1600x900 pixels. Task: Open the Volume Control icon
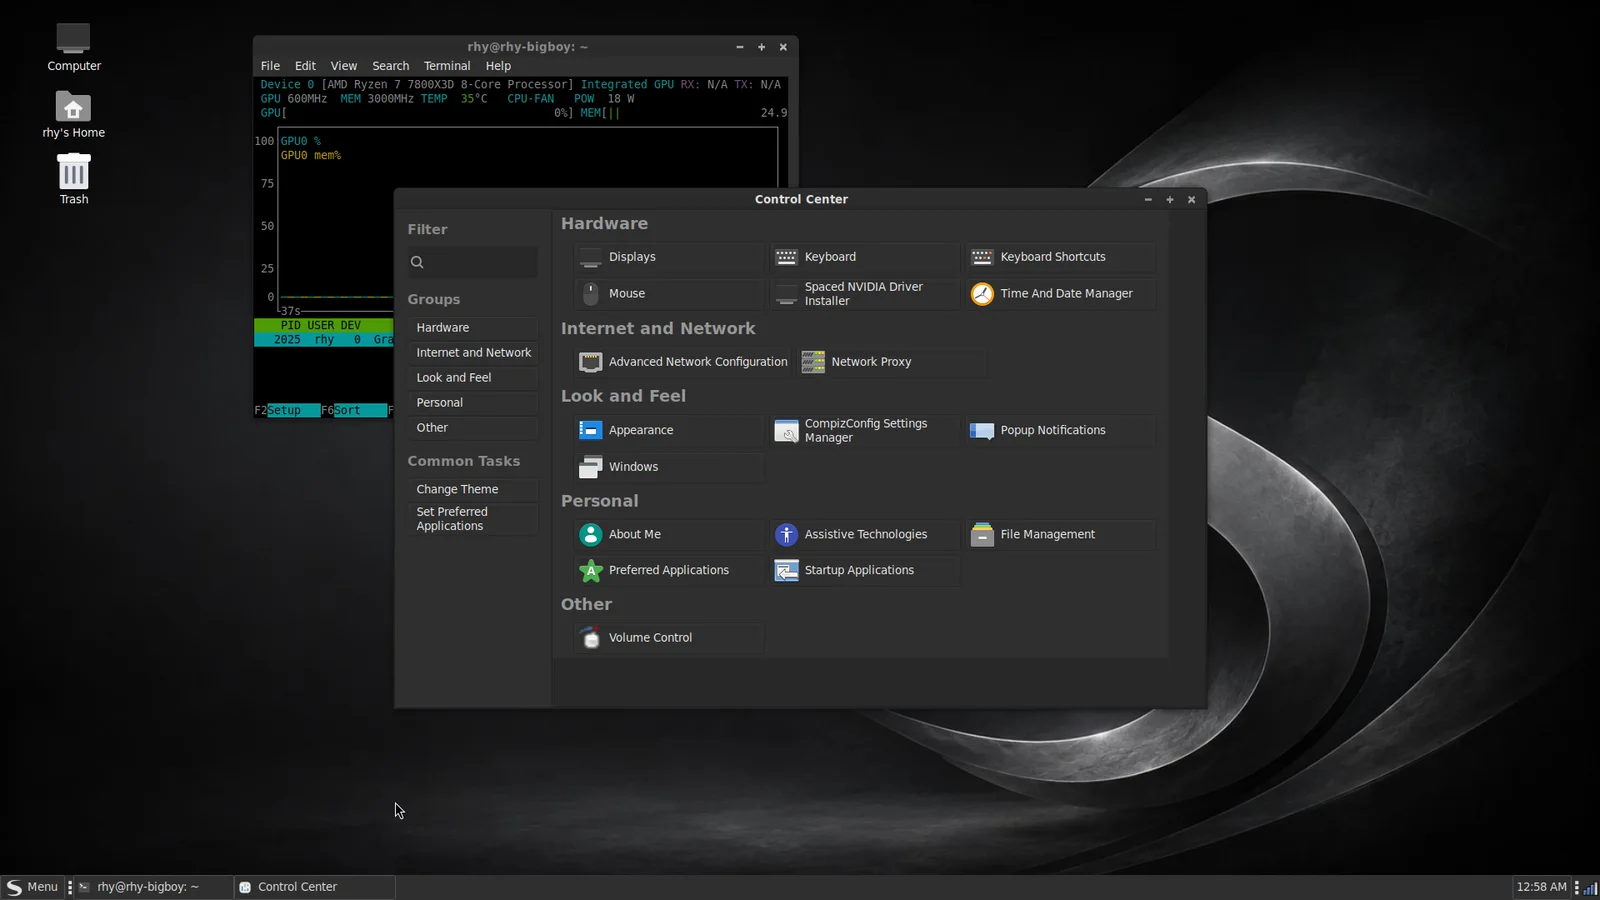(591, 638)
